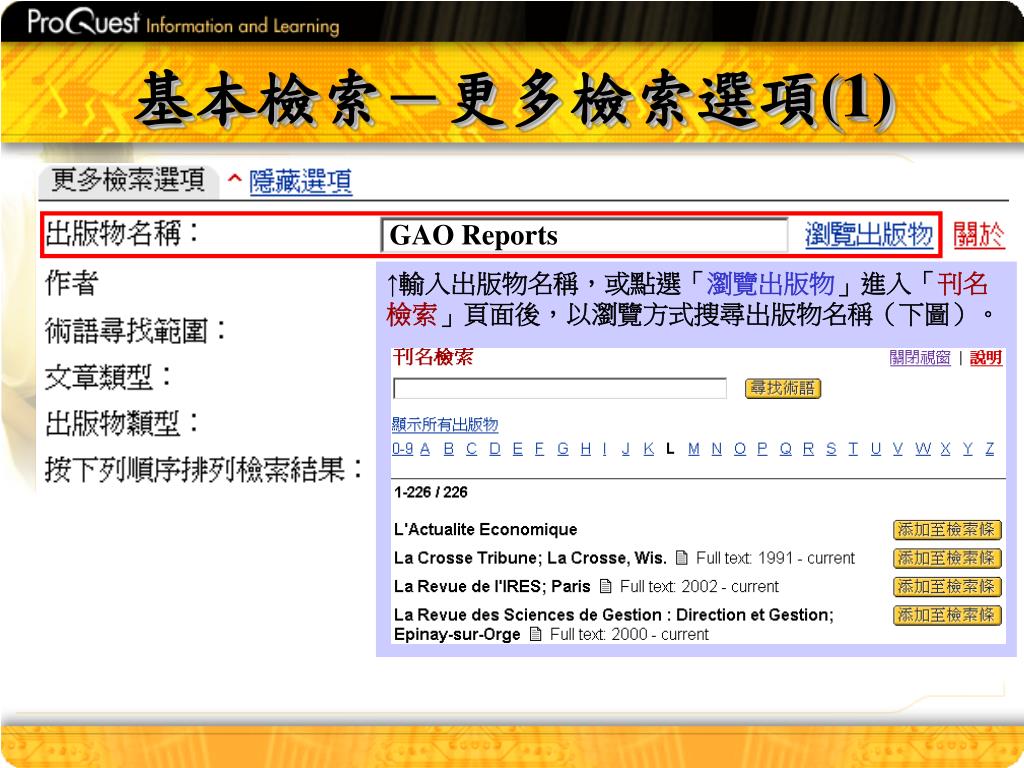
Task: Click the La Revue de l'IRES; Paris title
Action: click(x=492, y=586)
